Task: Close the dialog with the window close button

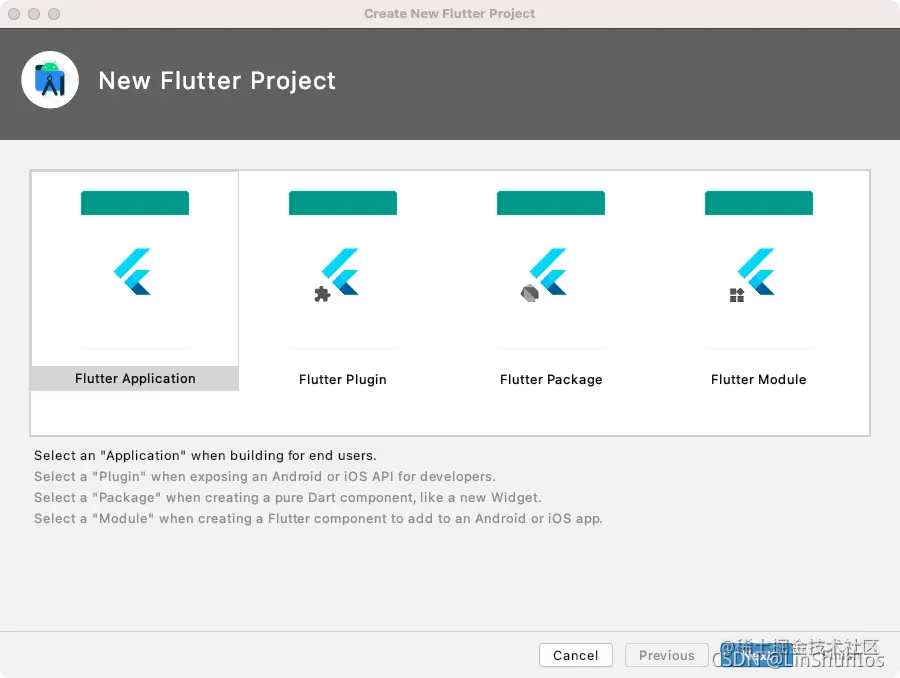Action: pyautogui.click(x=14, y=14)
